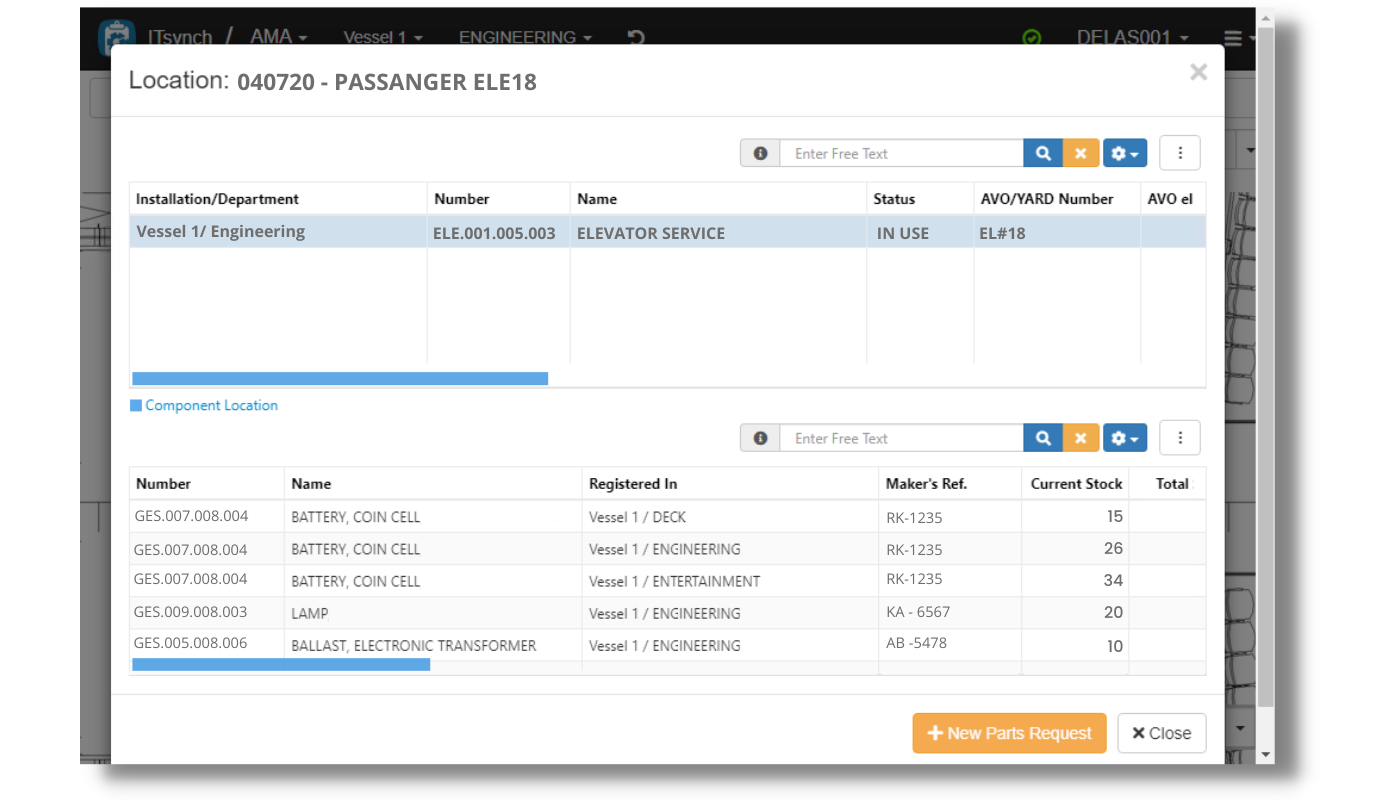
Task: Click the New Parts Request button
Action: pyautogui.click(x=1009, y=733)
